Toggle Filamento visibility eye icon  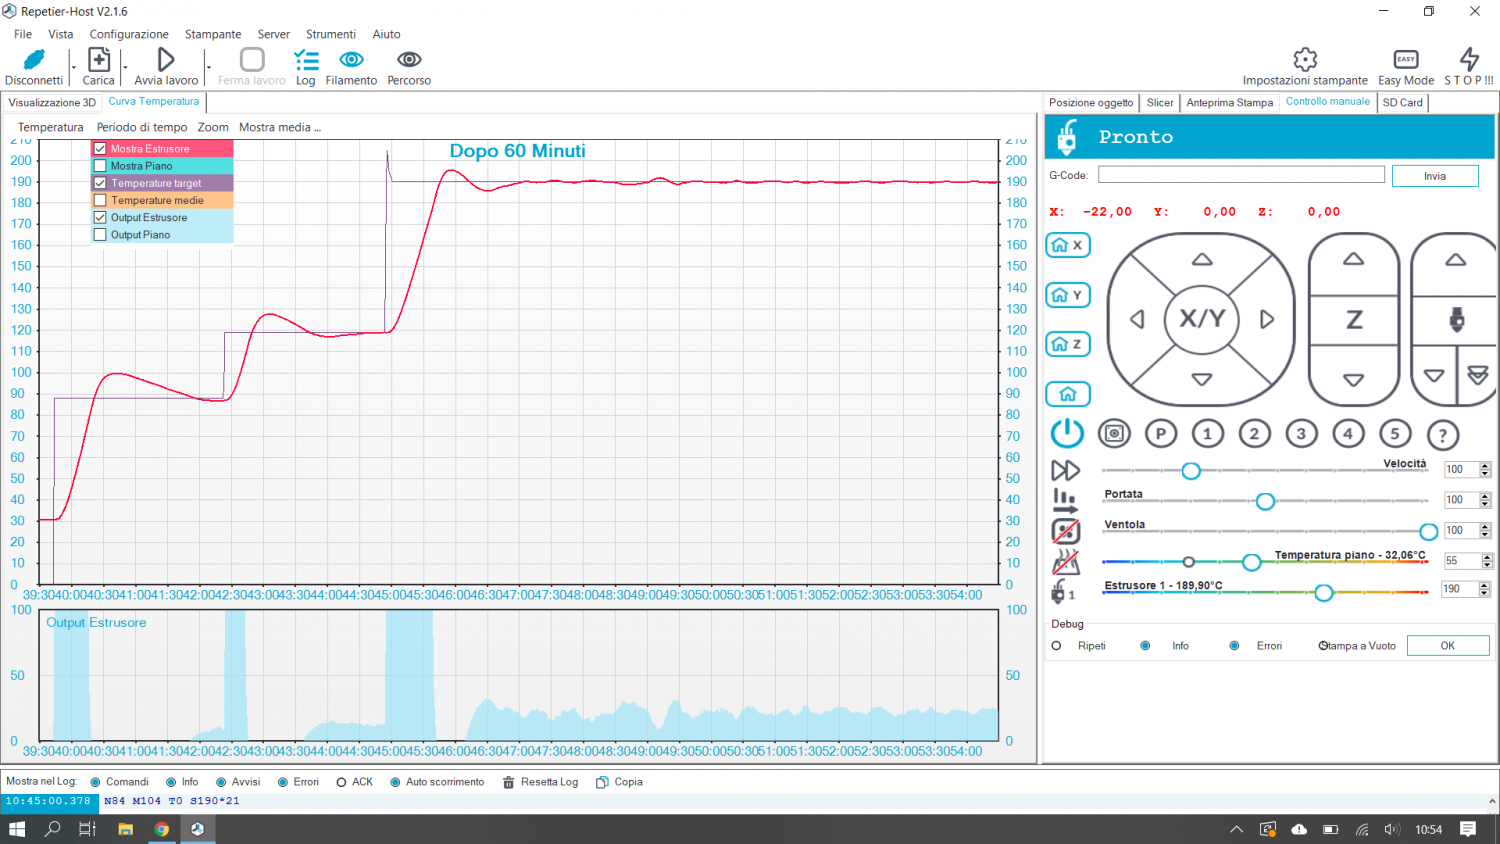[351, 60]
